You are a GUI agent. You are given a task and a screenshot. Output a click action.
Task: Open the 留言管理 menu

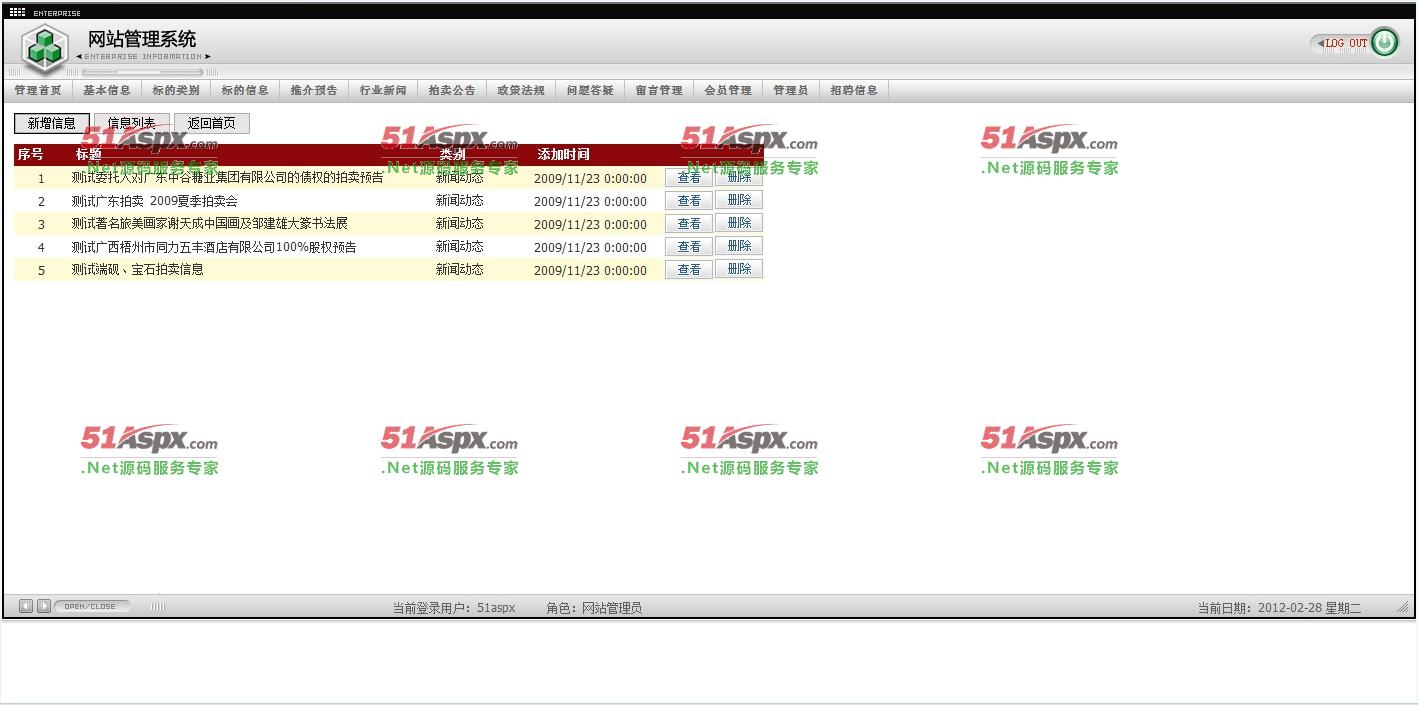[x=659, y=90]
